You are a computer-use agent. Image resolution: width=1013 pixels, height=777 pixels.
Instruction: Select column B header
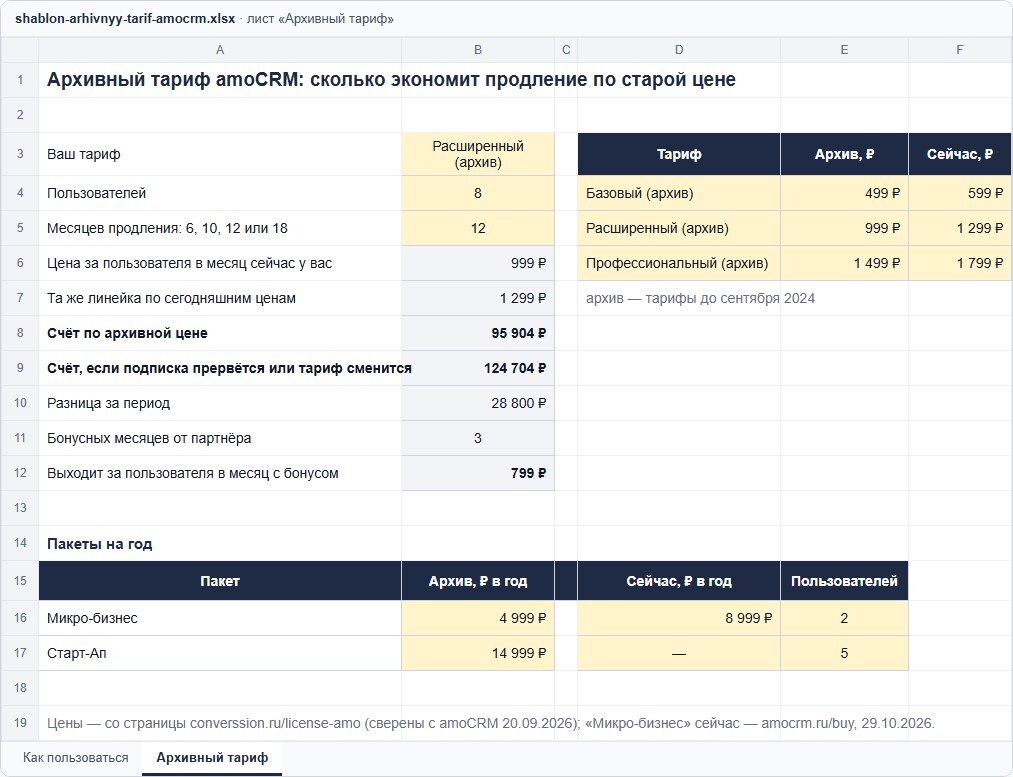point(477,50)
